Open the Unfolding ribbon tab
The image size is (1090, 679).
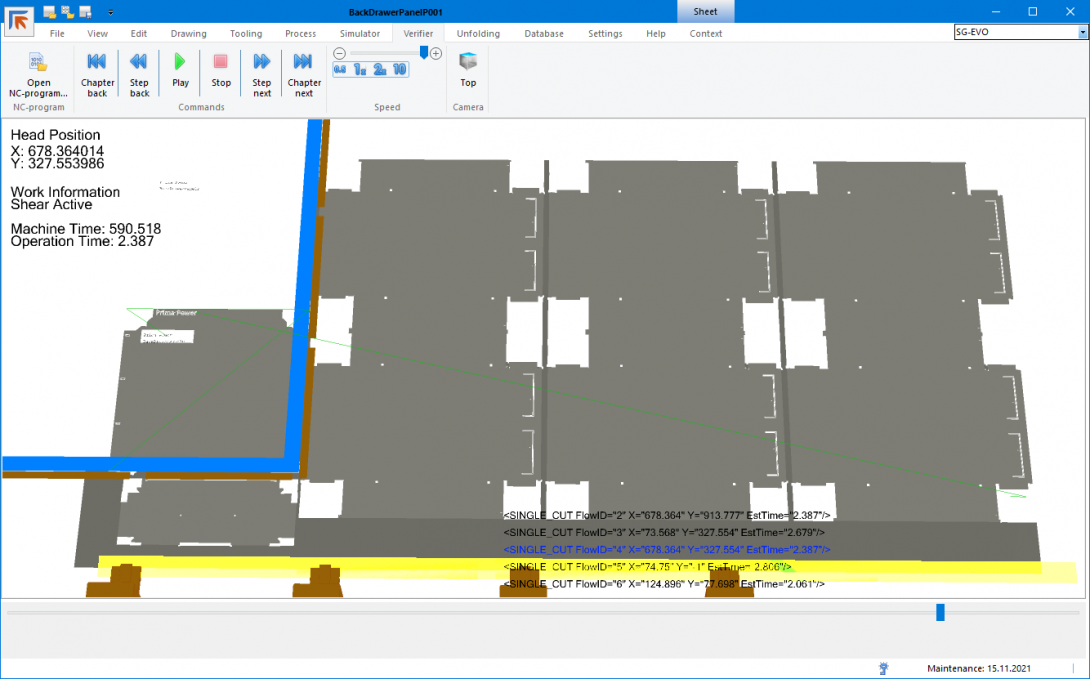click(478, 33)
